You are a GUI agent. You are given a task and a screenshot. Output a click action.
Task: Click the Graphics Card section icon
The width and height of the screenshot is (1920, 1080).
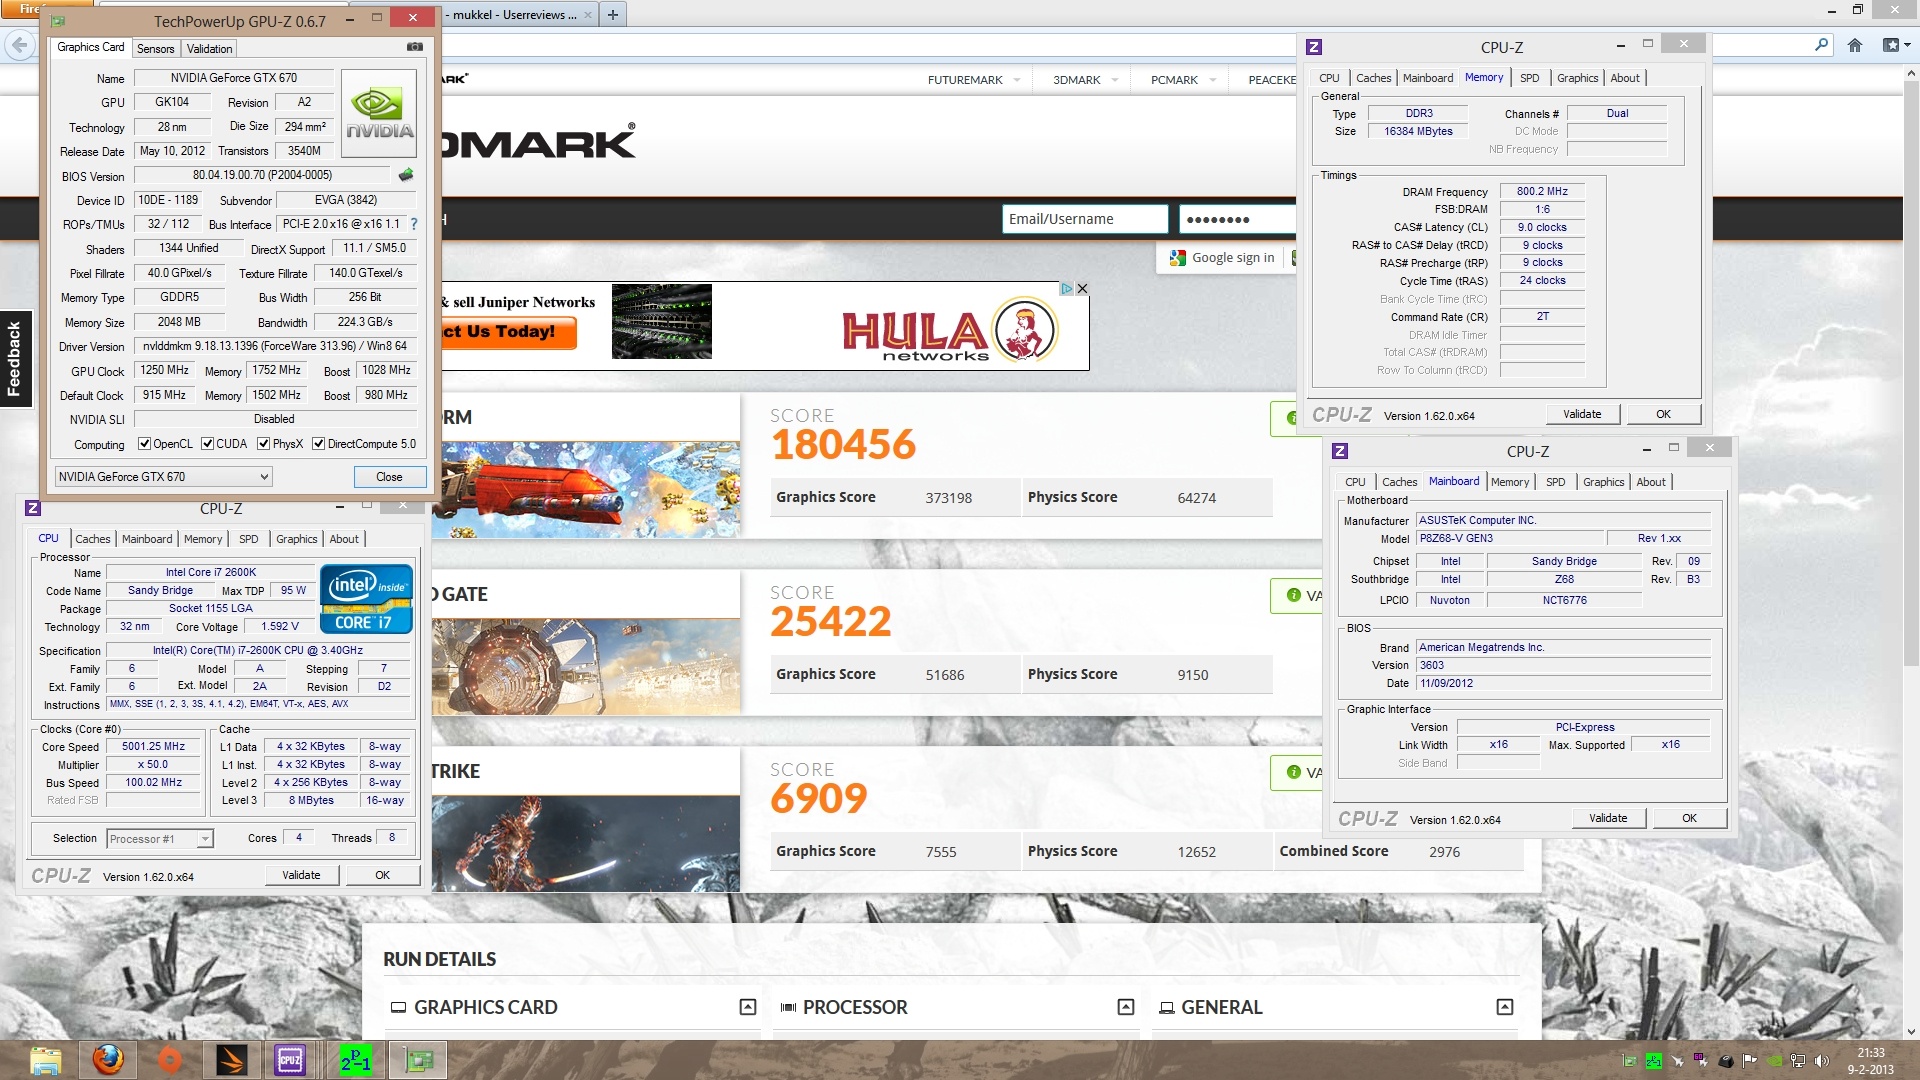point(398,1007)
